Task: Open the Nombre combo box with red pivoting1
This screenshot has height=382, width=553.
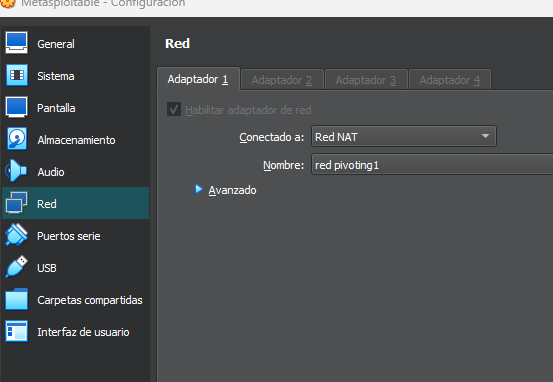Action: click(x=432, y=164)
